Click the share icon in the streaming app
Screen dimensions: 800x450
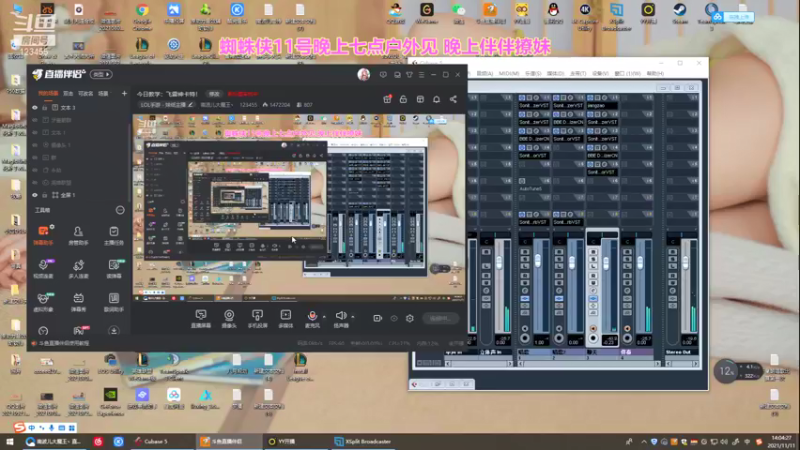tap(453, 99)
